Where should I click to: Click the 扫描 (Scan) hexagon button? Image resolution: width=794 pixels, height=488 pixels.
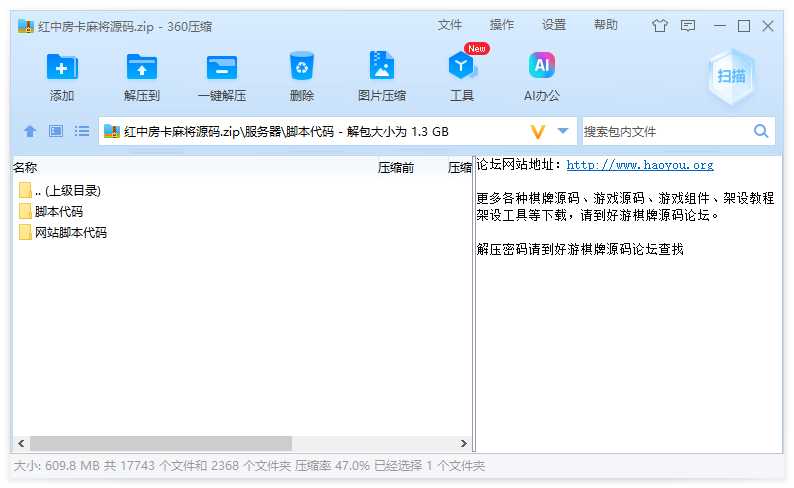pos(731,76)
